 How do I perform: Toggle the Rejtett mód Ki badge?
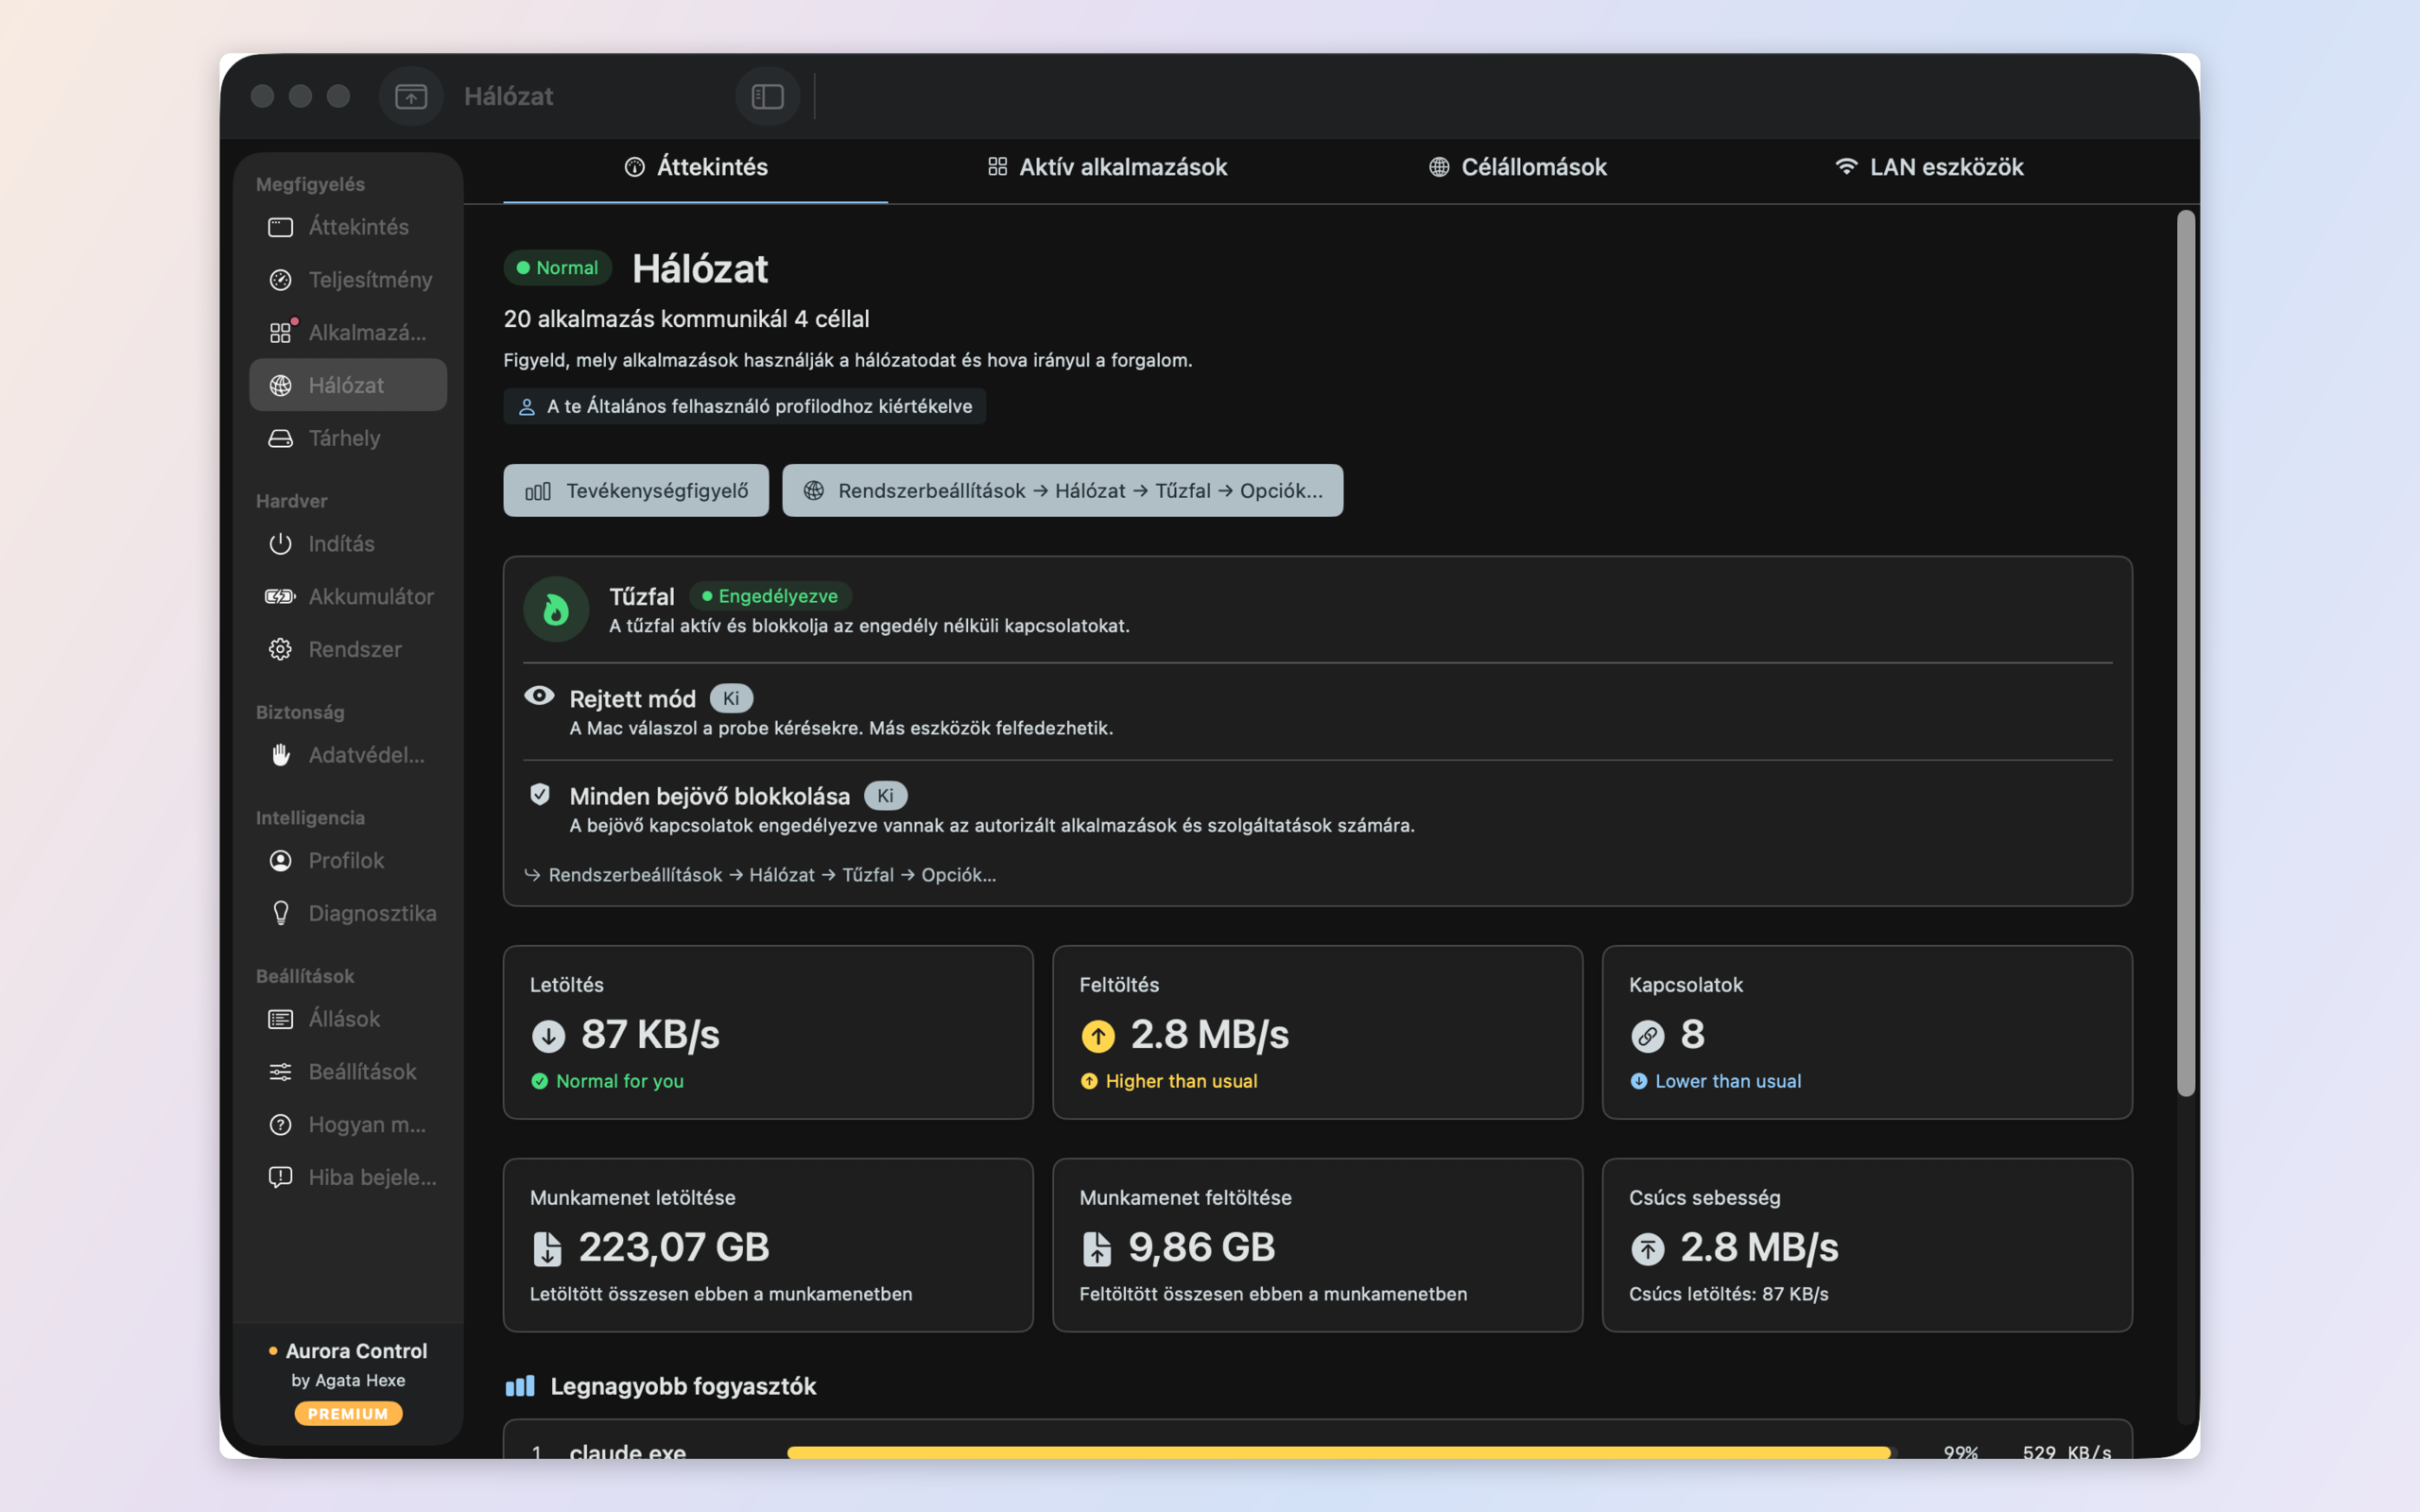tap(731, 698)
